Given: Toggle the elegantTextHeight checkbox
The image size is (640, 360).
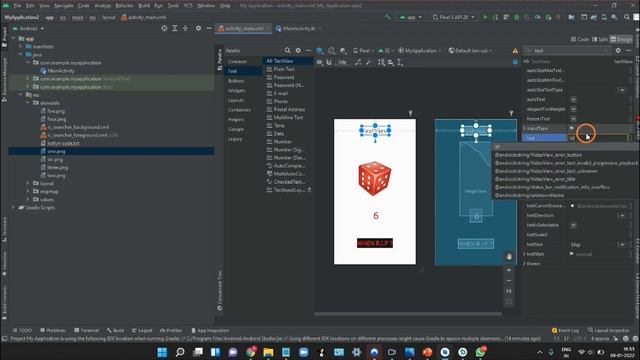Looking at the screenshot, I should coord(573,109).
